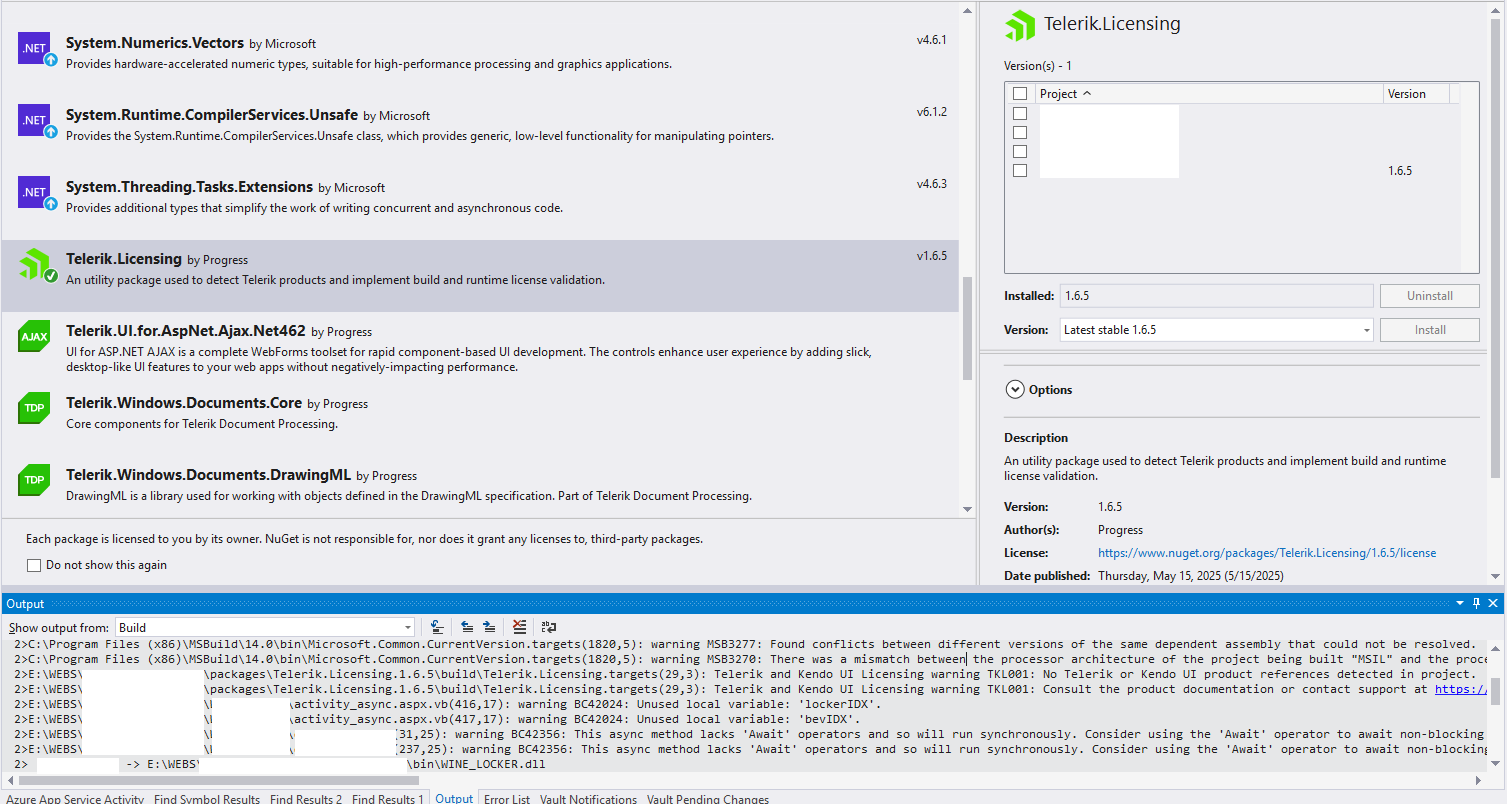The height and width of the screenshot is (804, 1507).
Task: Tick 'Do not show this again' checkbox
Action: coord(34,565)
